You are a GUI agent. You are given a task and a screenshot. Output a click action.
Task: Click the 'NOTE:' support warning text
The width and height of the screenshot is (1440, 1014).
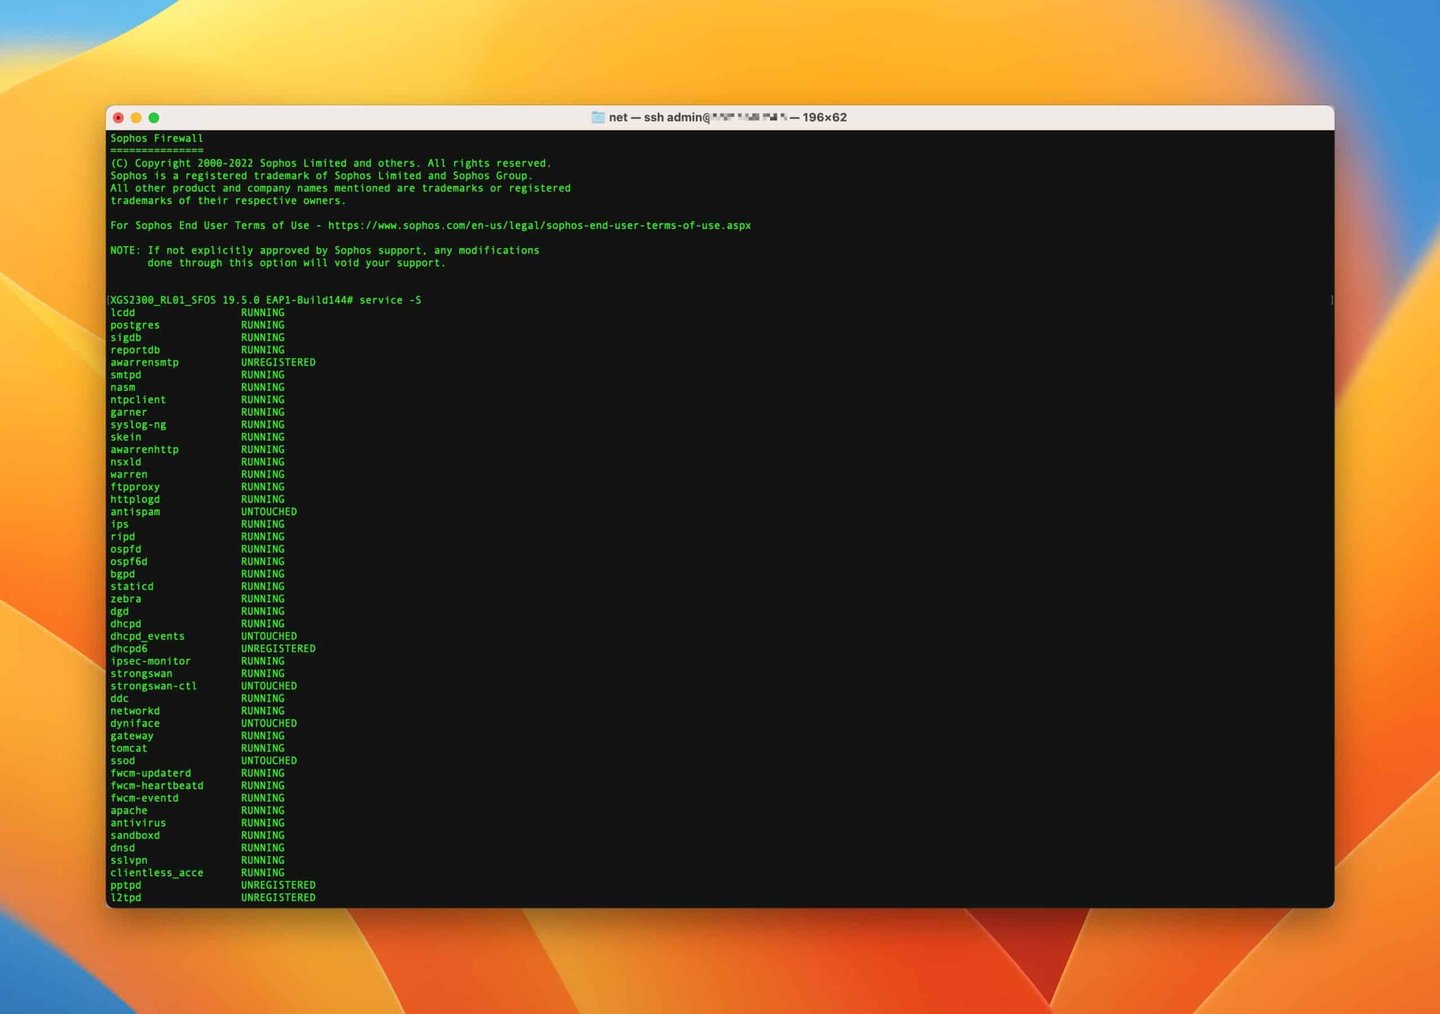pos(125,251)
